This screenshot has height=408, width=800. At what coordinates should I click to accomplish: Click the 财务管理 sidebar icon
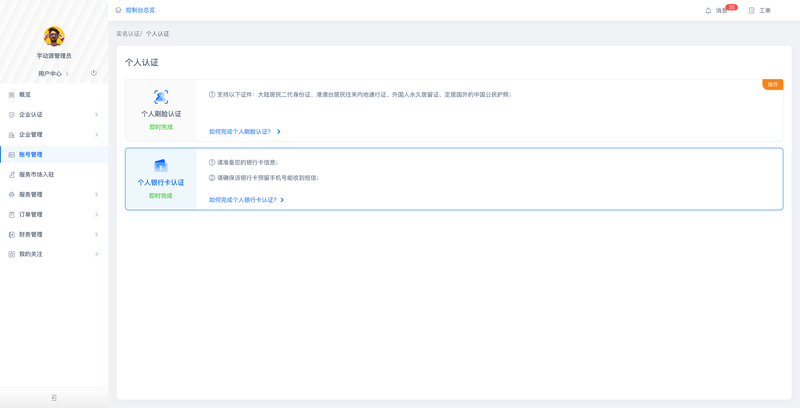click(12, 235)
